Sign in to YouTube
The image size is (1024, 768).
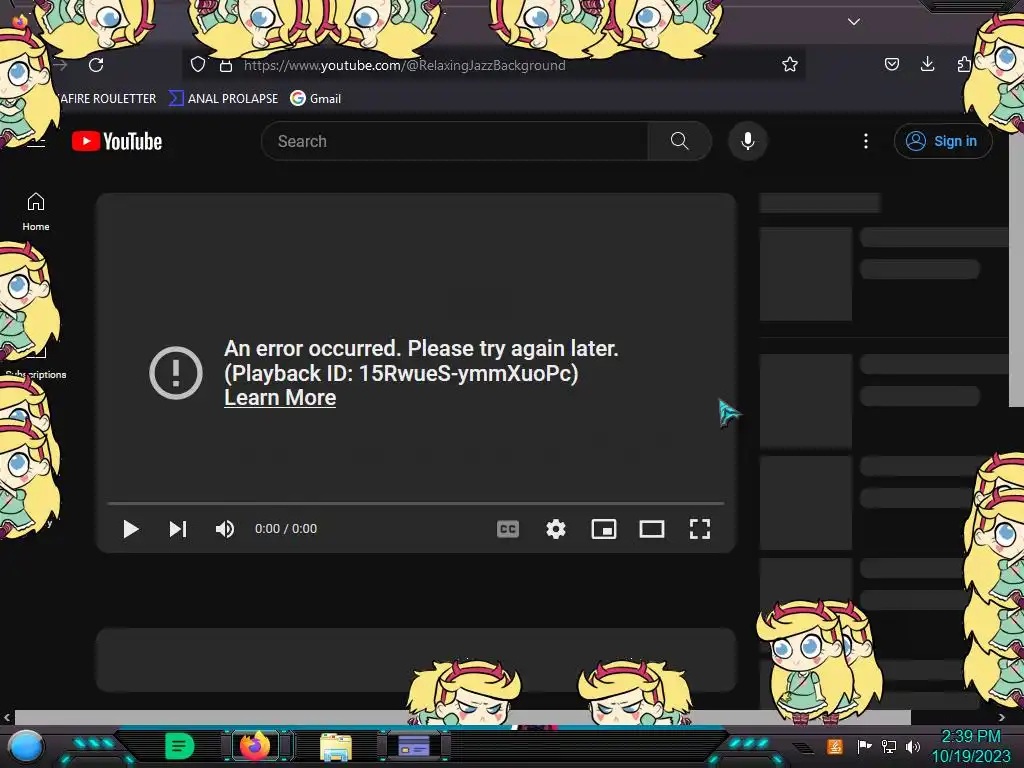[942, 141]
